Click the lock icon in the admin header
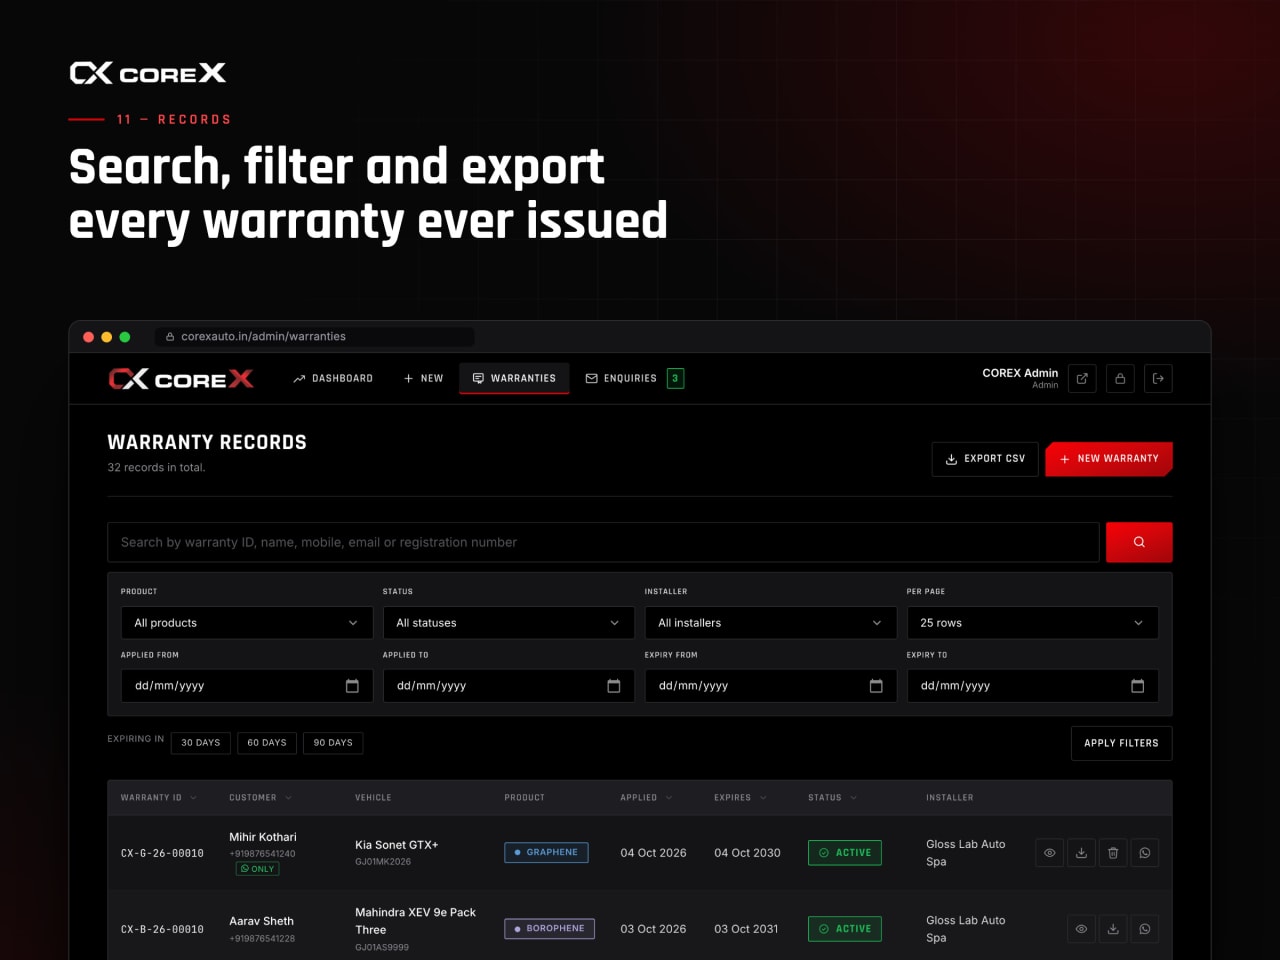Viewport: 1280px width, 960px height. [x=1120, y=378]
